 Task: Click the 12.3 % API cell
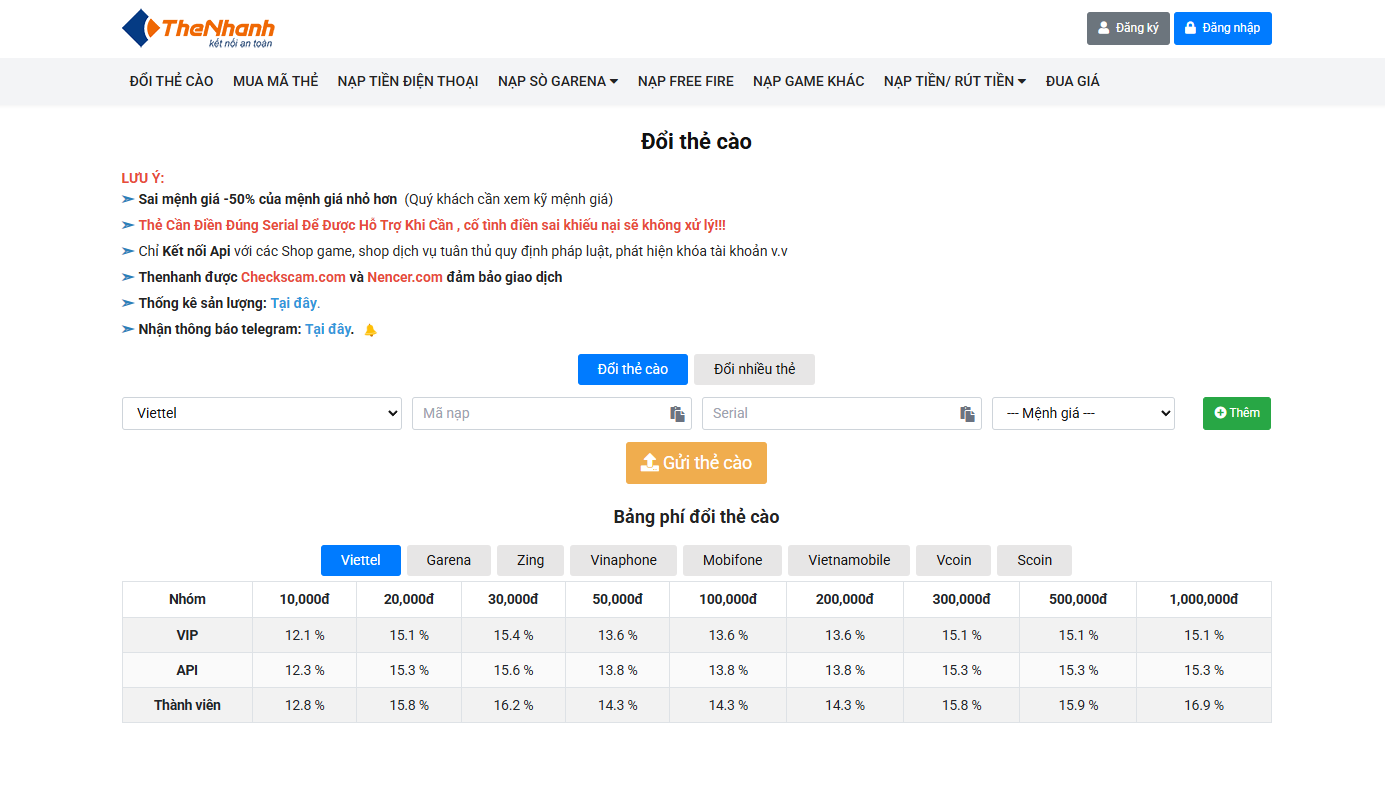tap(305, 670)
